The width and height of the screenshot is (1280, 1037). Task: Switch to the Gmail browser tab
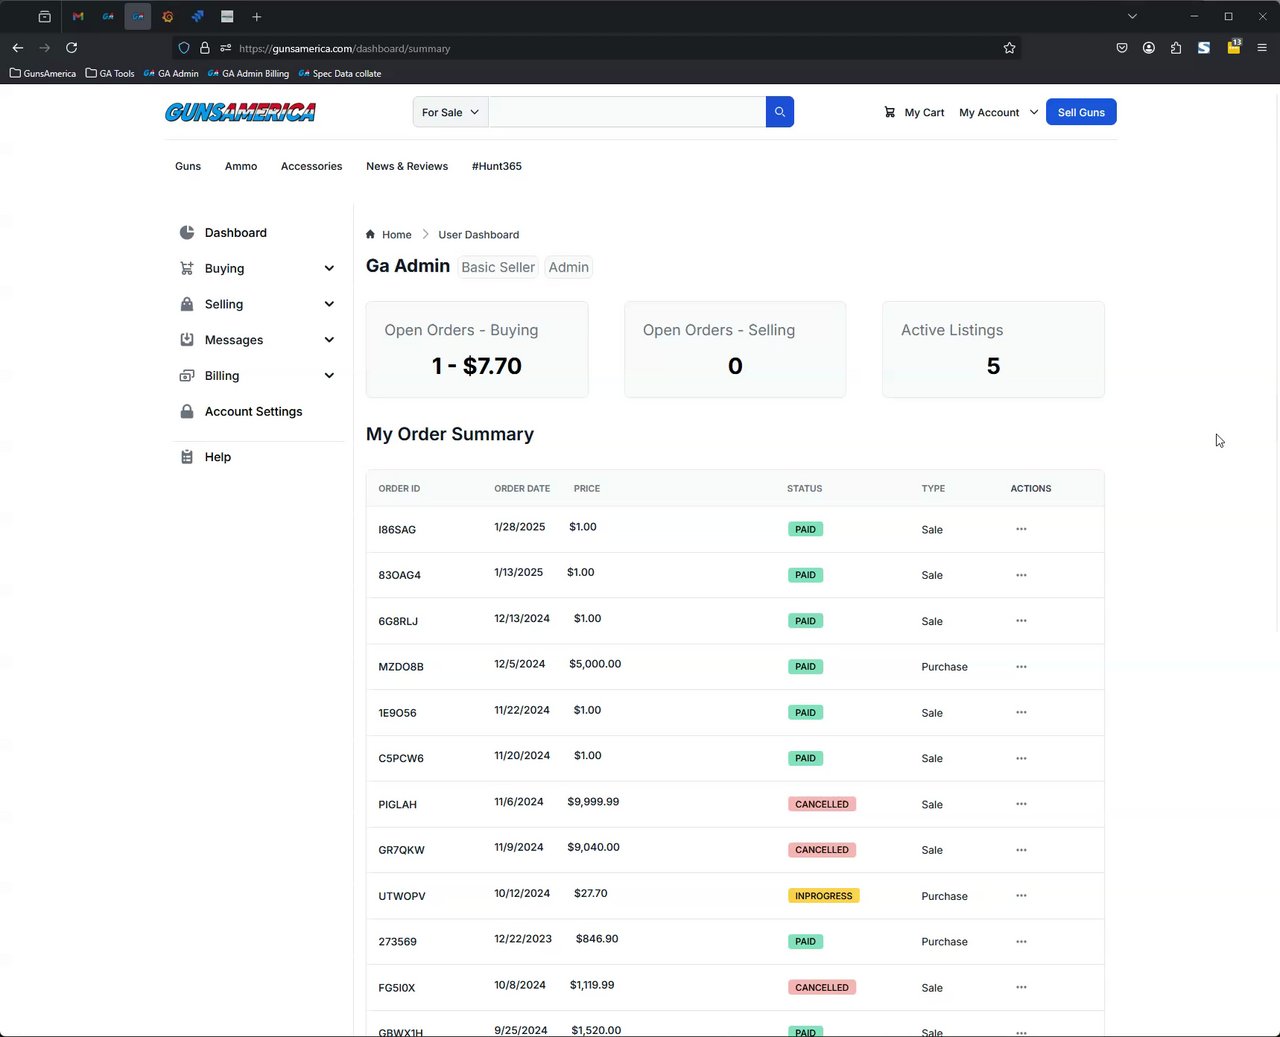click(78, 17)
